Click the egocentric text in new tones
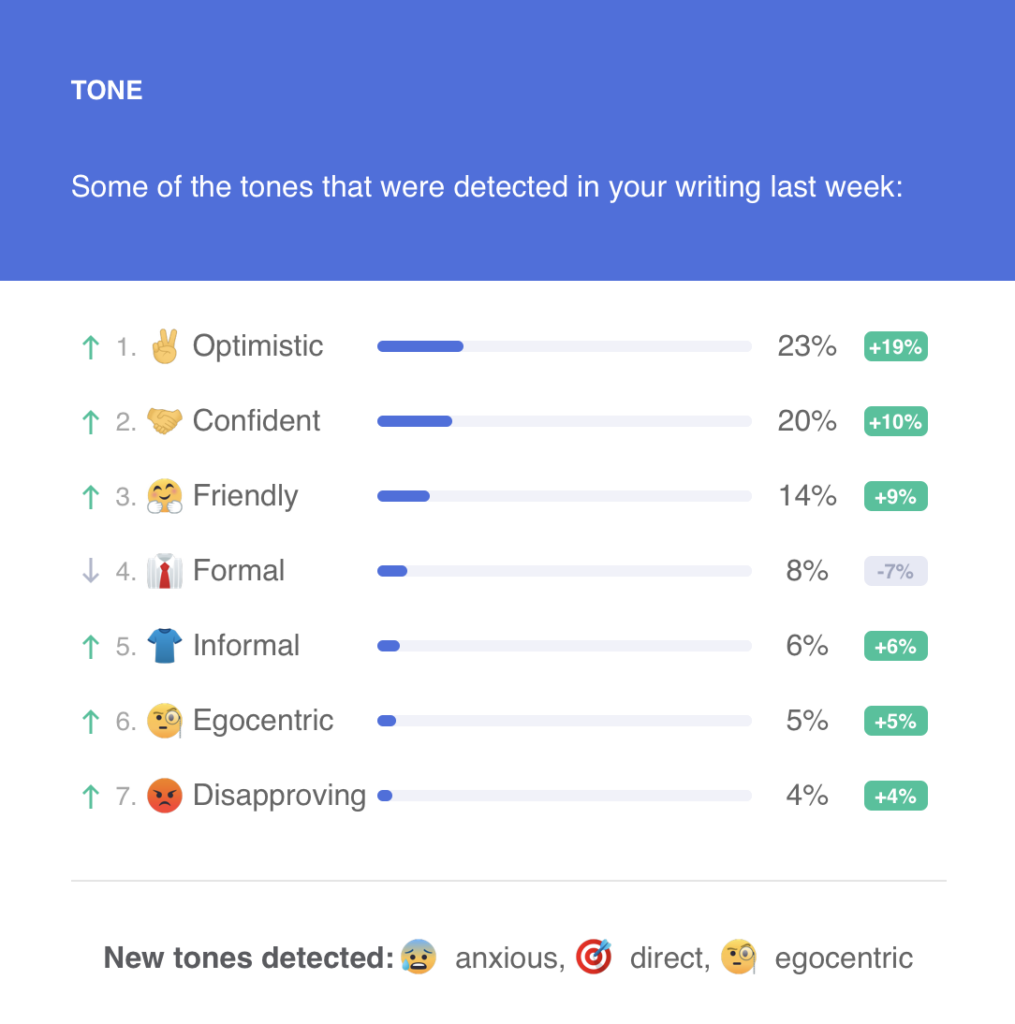The width and height of the screenshot is (1015, 1024). pos(844,958)
